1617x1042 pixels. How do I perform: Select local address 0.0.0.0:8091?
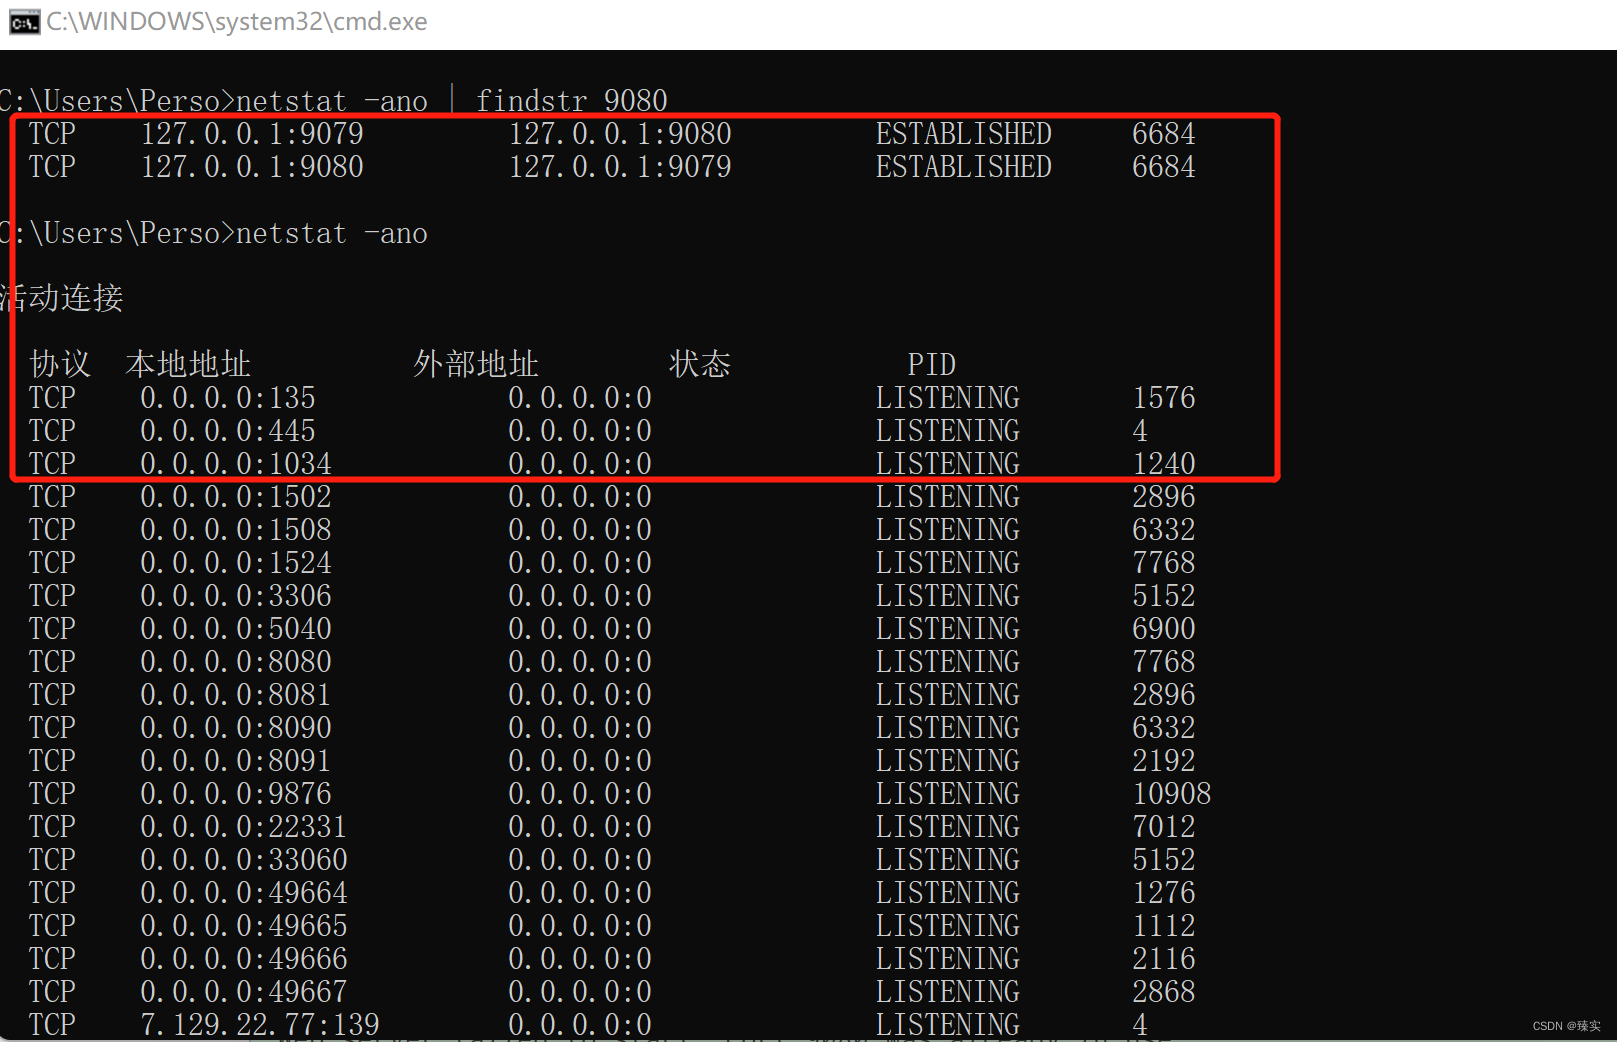[x=236, y=761]
